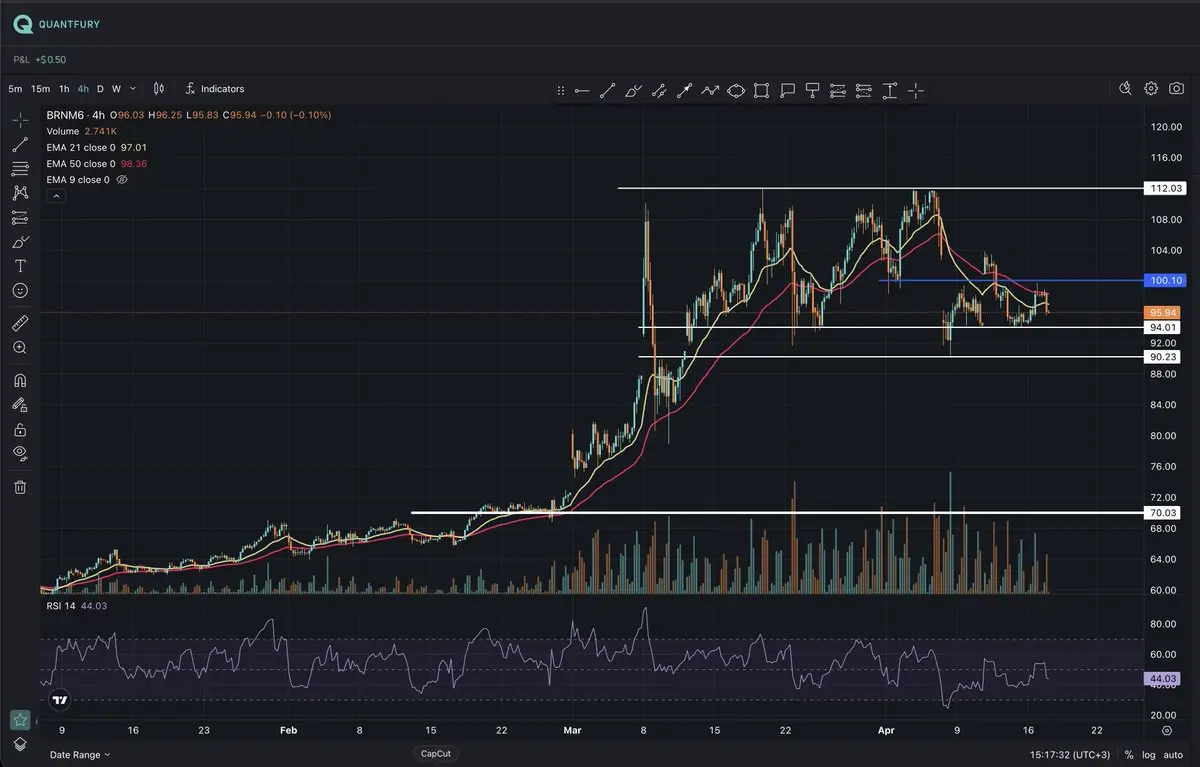The width and height of the screenshot is (1200, 767).
Task: Select the trend line tool in left sidebar
Action: [x=20, y=144]
